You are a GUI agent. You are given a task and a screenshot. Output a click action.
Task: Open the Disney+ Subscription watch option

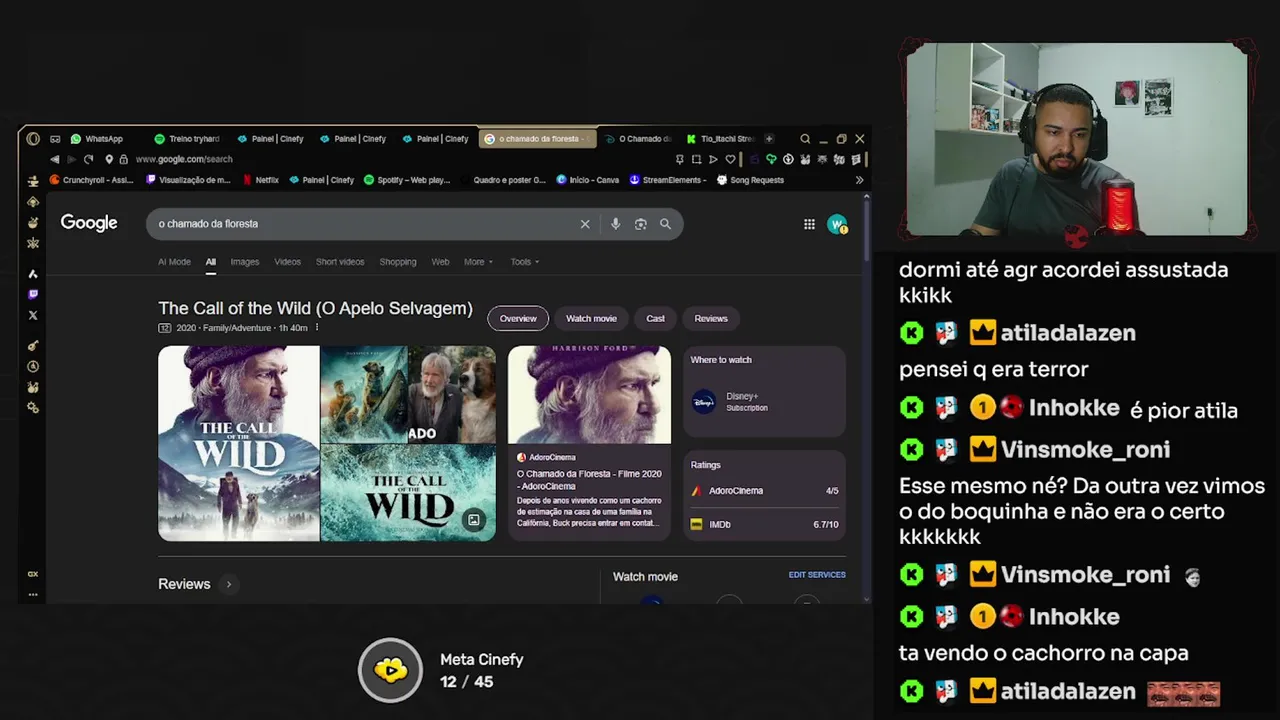click(764, 402)
